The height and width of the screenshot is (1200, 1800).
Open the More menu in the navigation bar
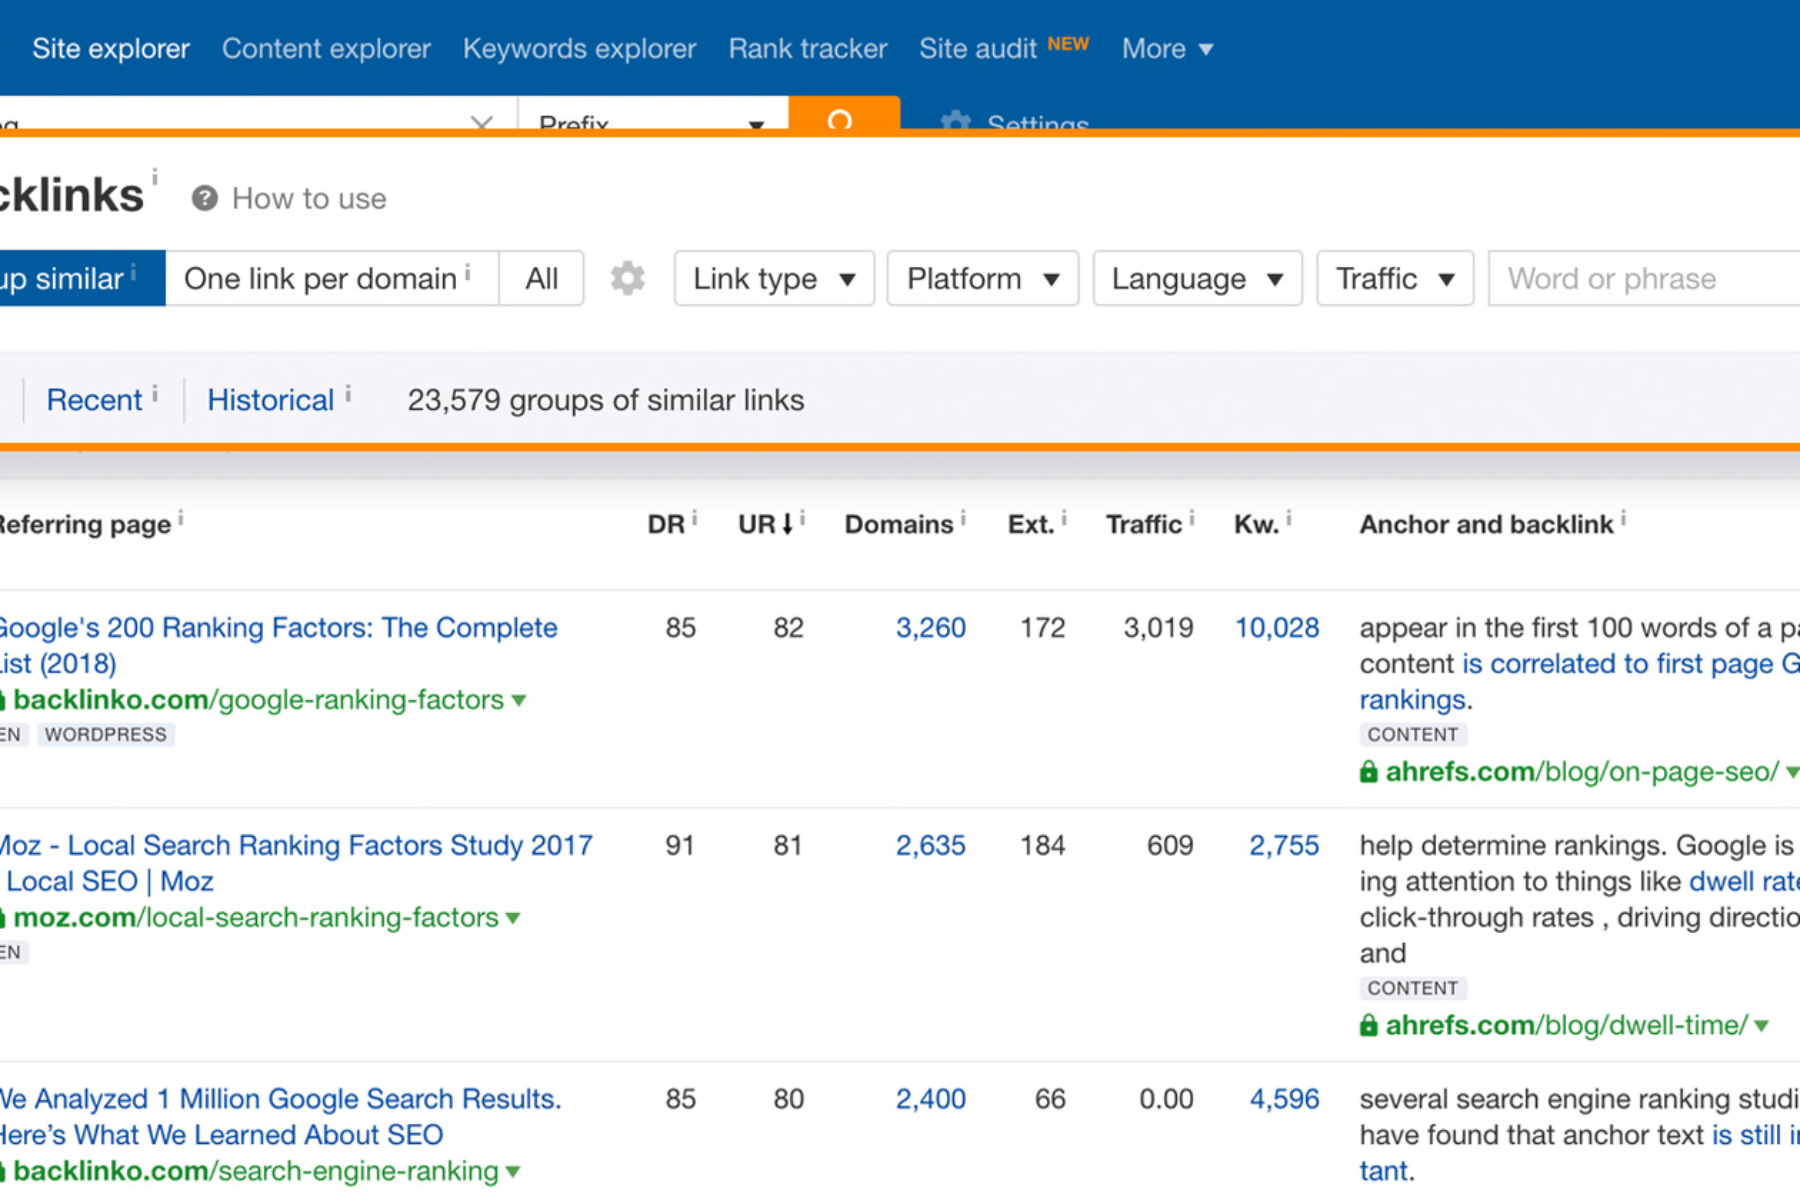click(x=1167, y=48)
